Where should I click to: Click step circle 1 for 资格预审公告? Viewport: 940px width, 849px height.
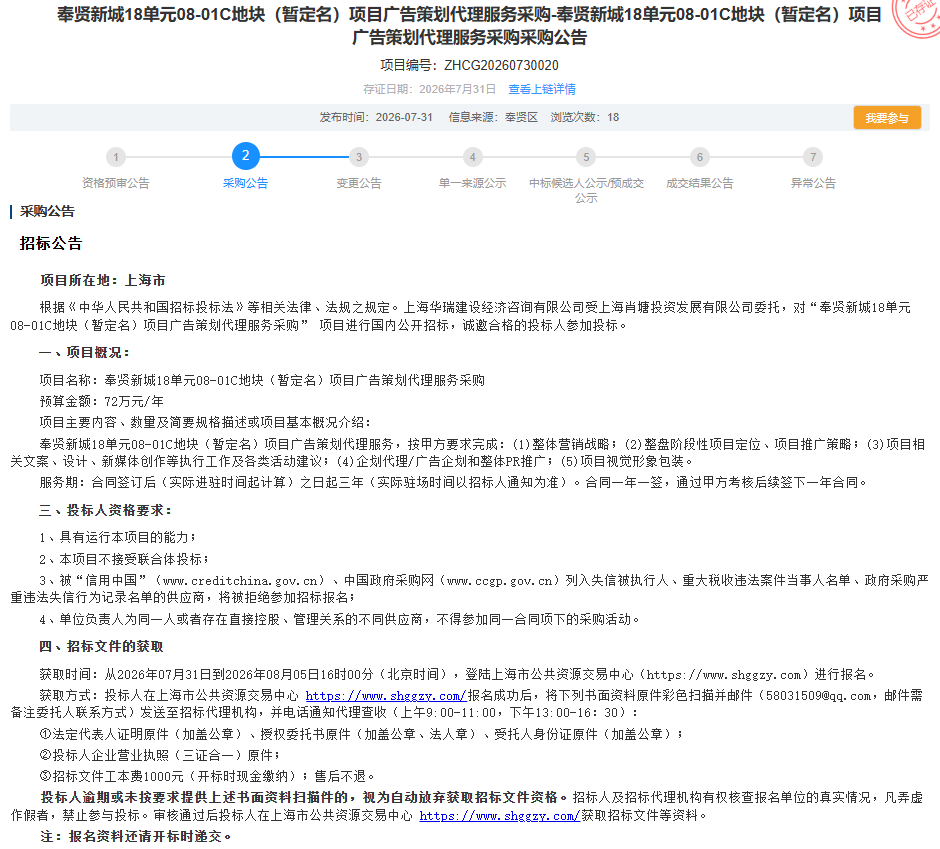(116, 157)
